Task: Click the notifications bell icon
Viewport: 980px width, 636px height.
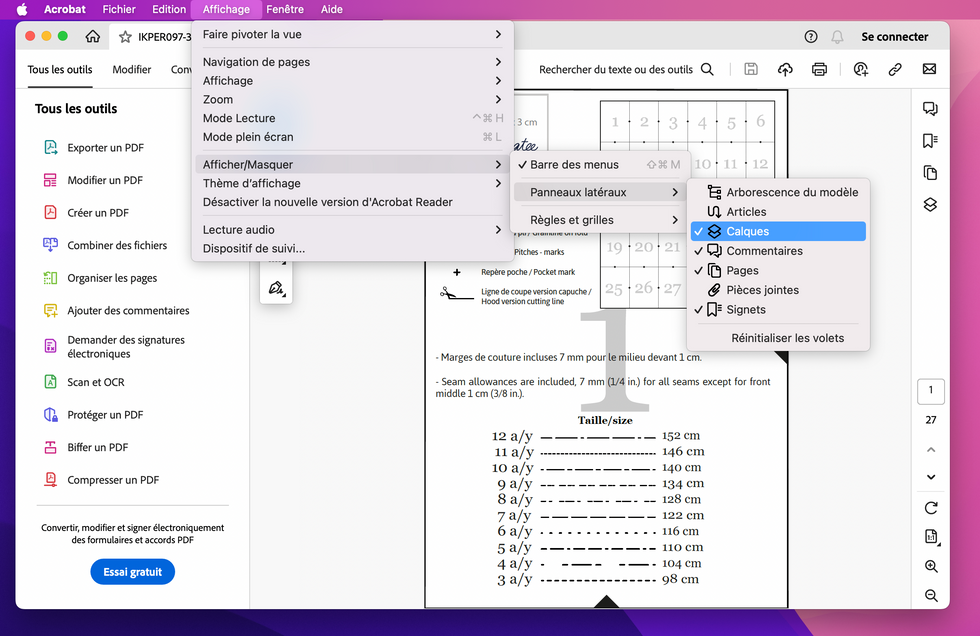Action: 837,37
